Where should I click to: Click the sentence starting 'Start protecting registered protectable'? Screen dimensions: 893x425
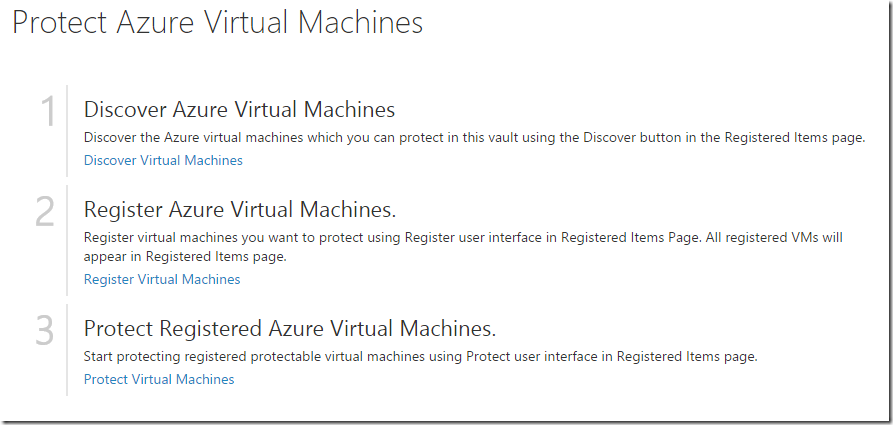(421, 357)
